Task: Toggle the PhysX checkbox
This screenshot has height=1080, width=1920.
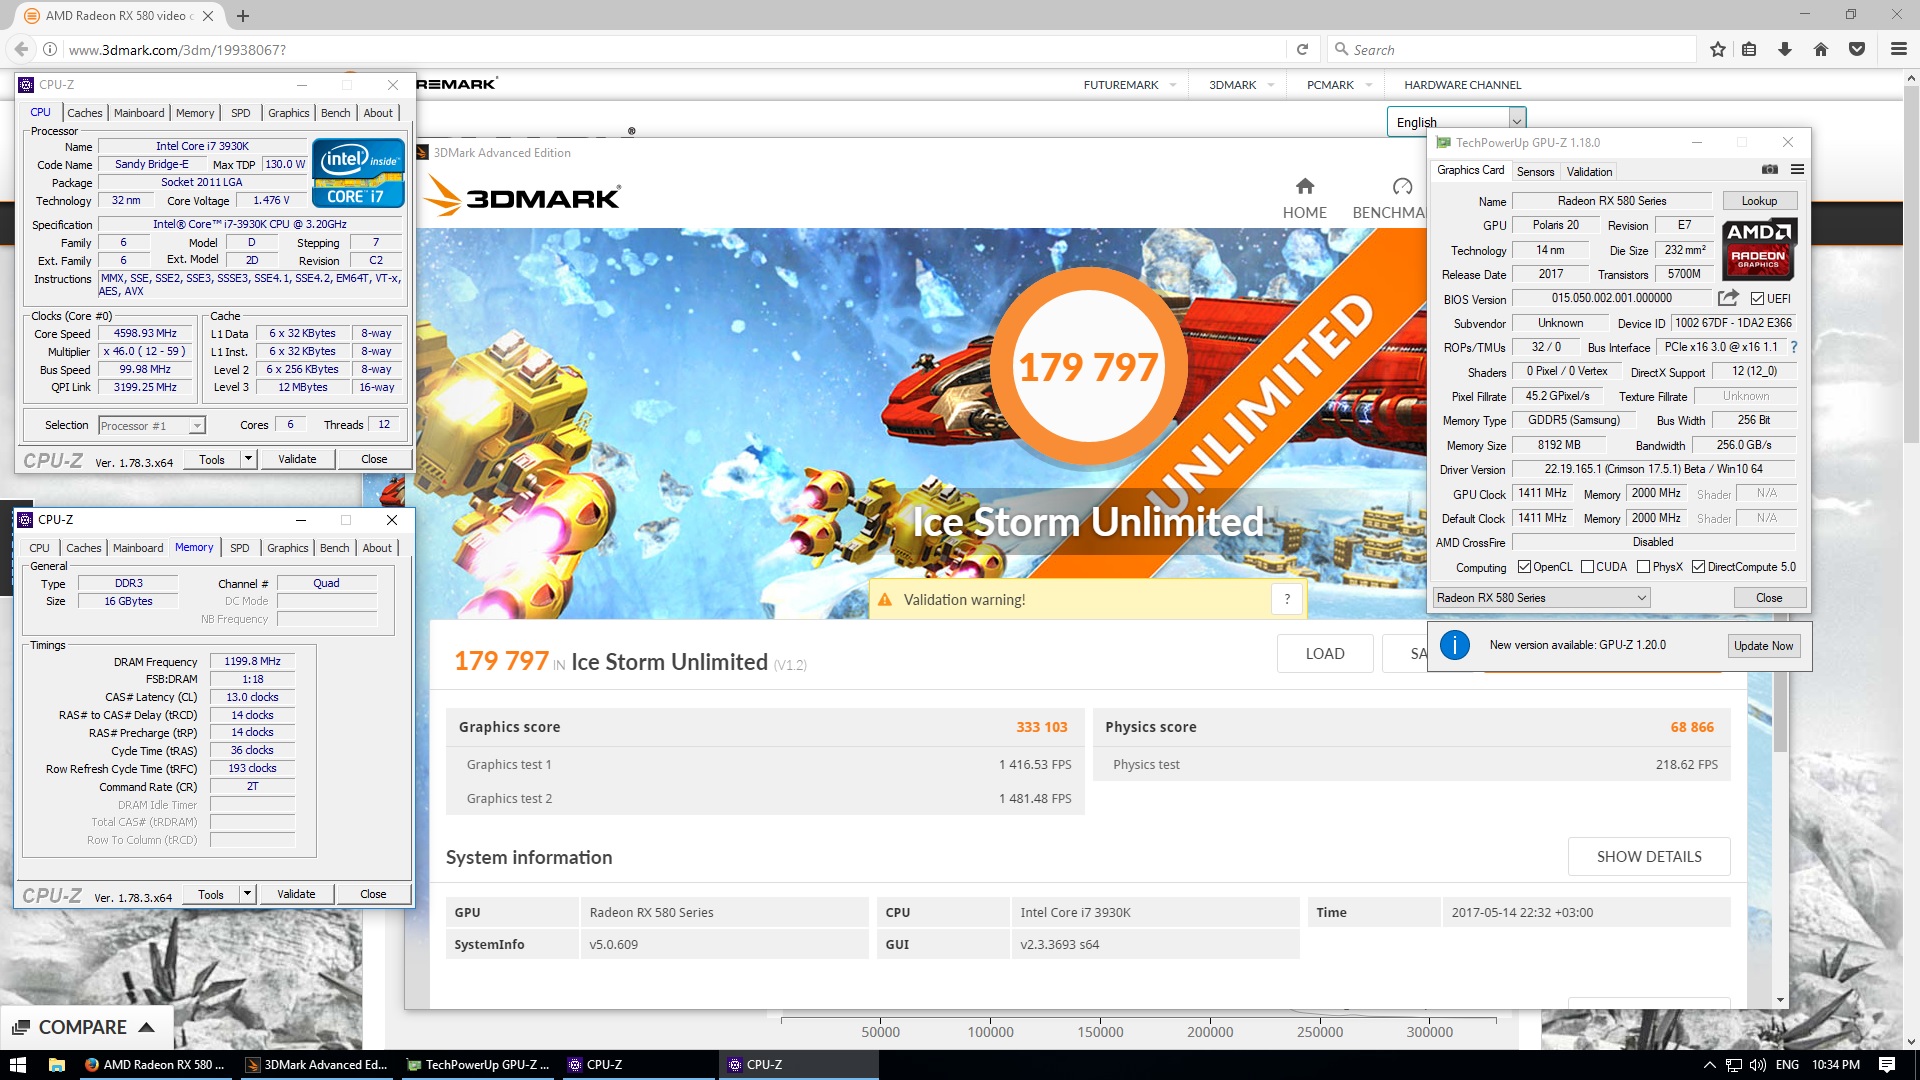Action: pos(1643,567)
